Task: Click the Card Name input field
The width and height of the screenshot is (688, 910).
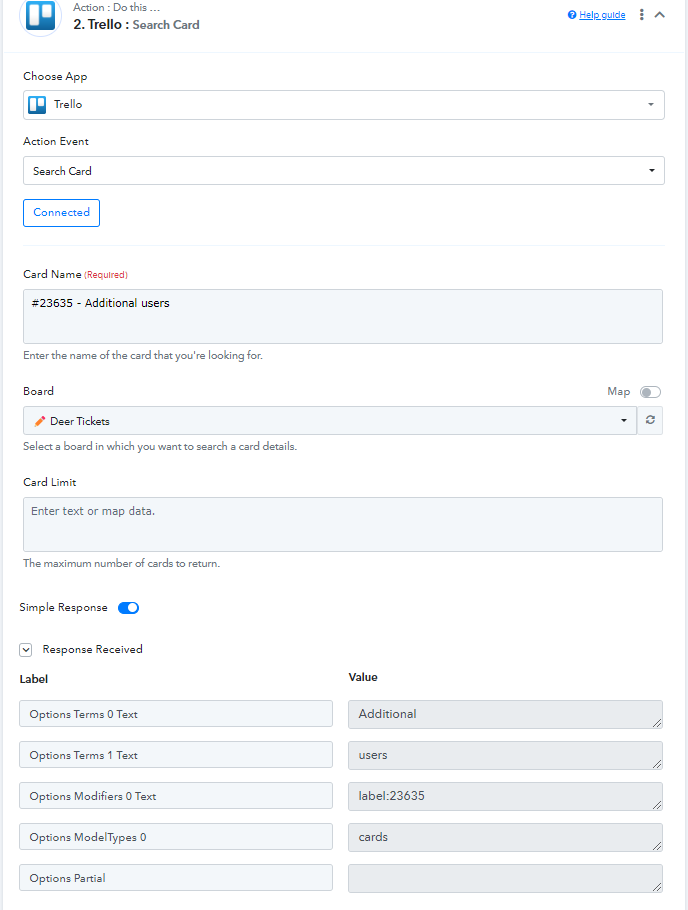Action: (x=343, y=316)
